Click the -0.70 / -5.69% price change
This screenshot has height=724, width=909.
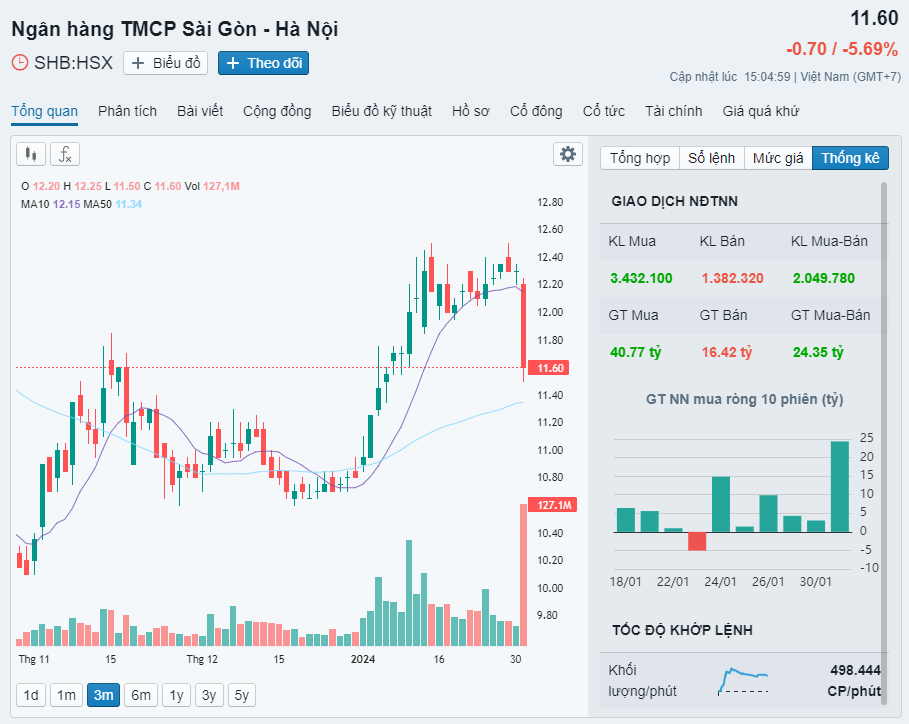tap(842, 49)
